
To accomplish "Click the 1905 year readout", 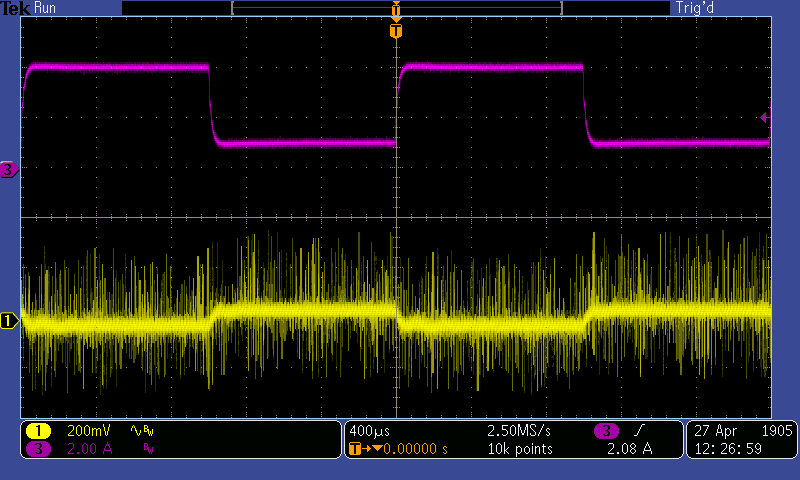I will coord(777,431).
